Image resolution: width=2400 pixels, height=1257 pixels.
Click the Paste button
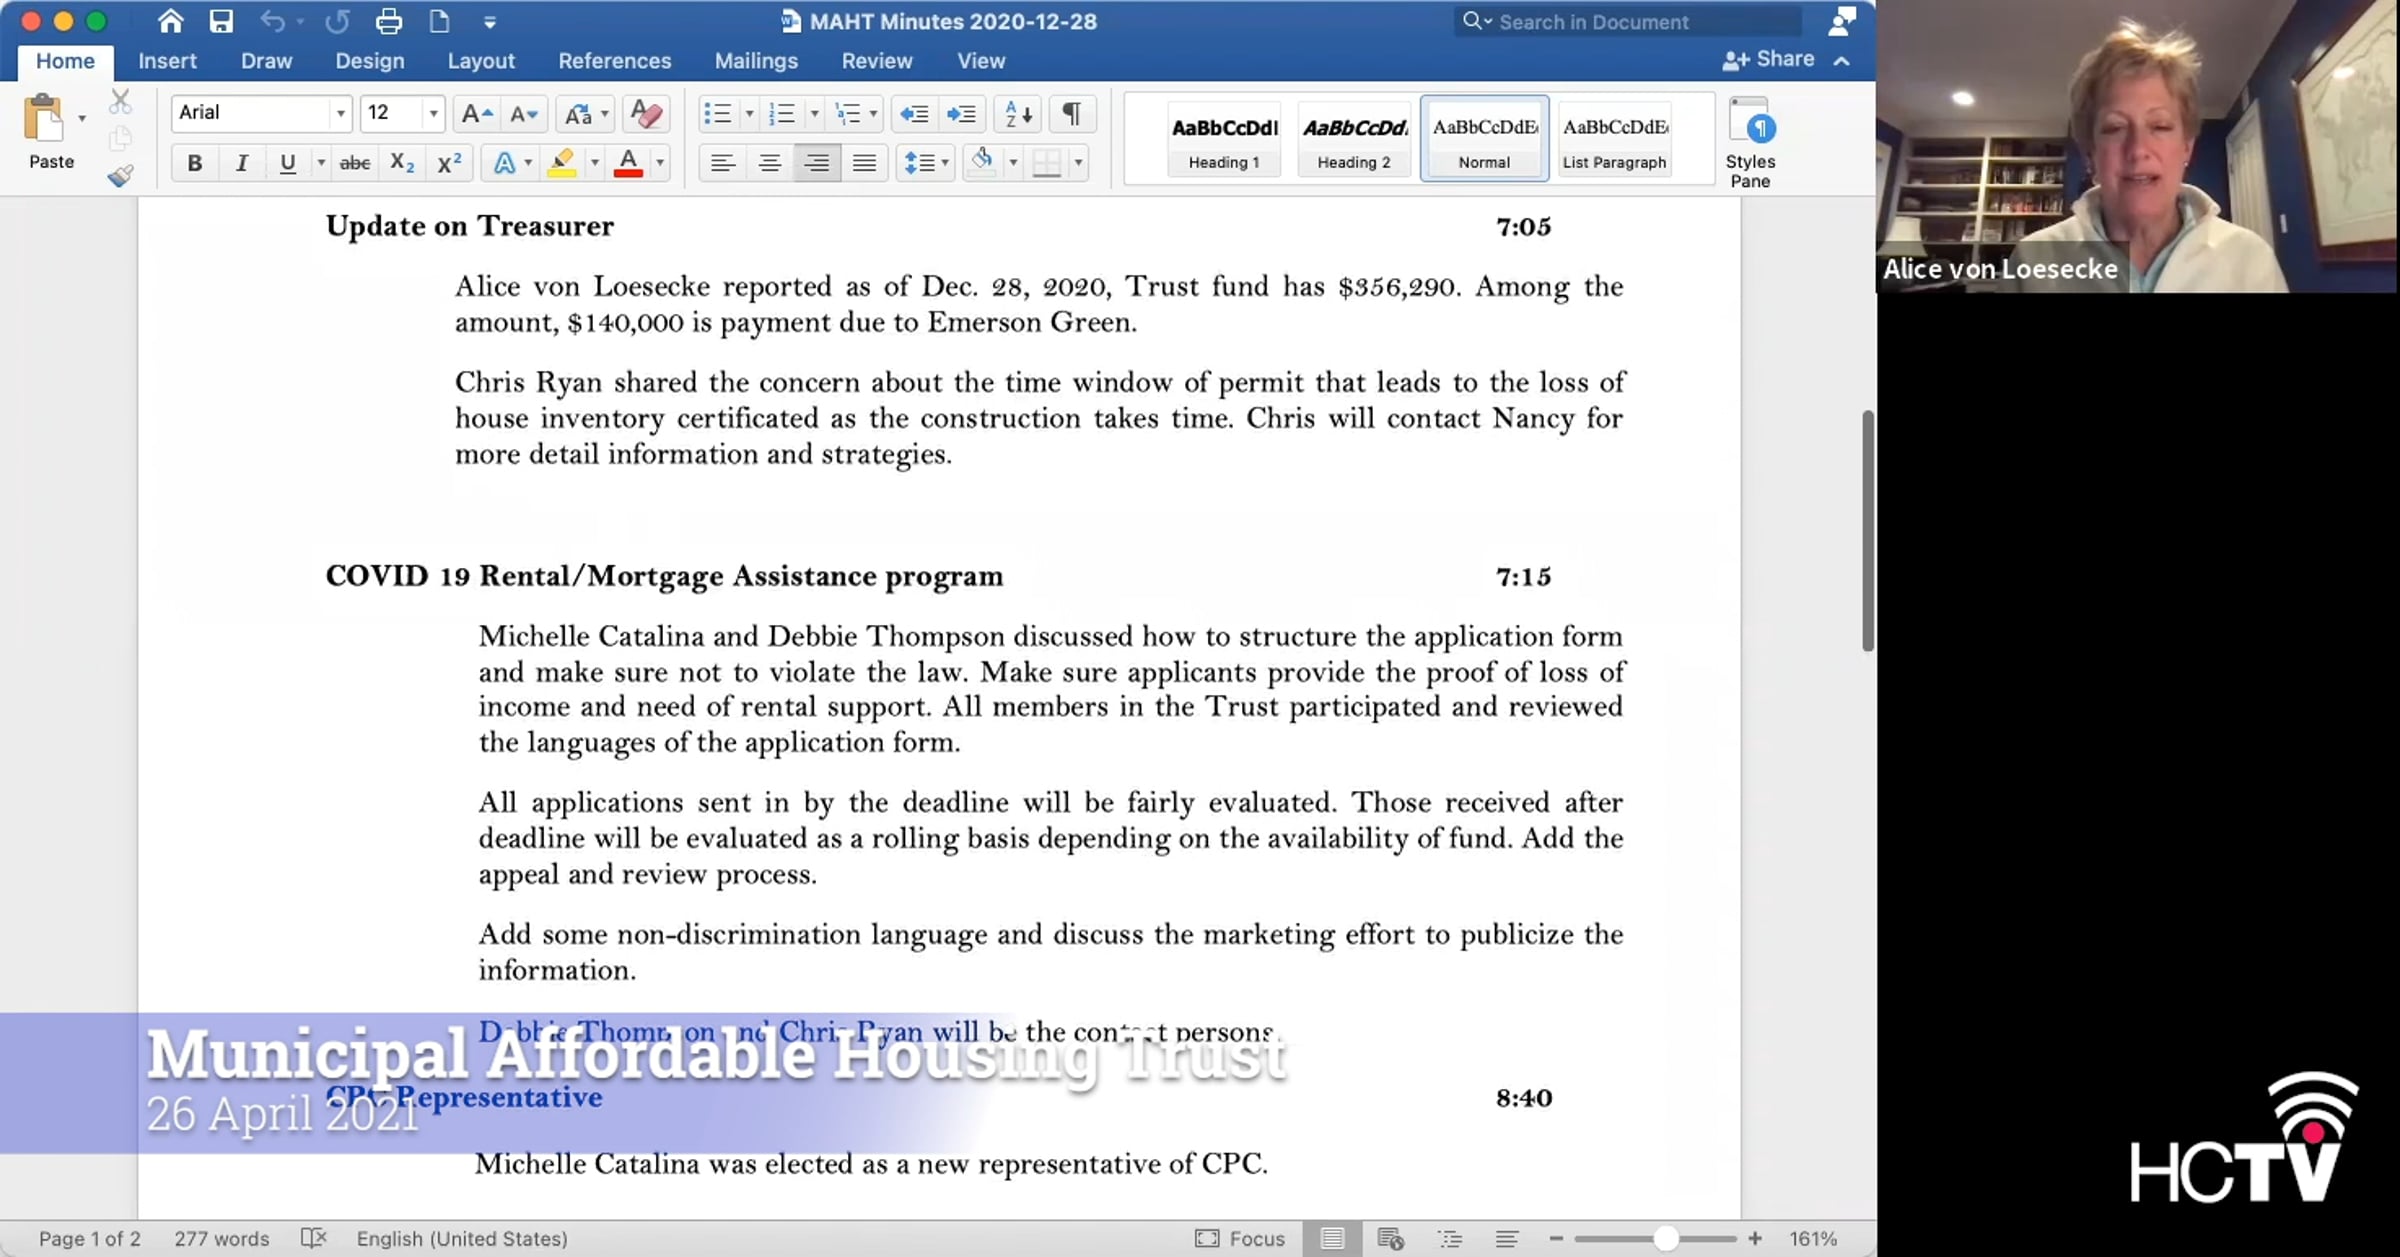click(51, 133)
